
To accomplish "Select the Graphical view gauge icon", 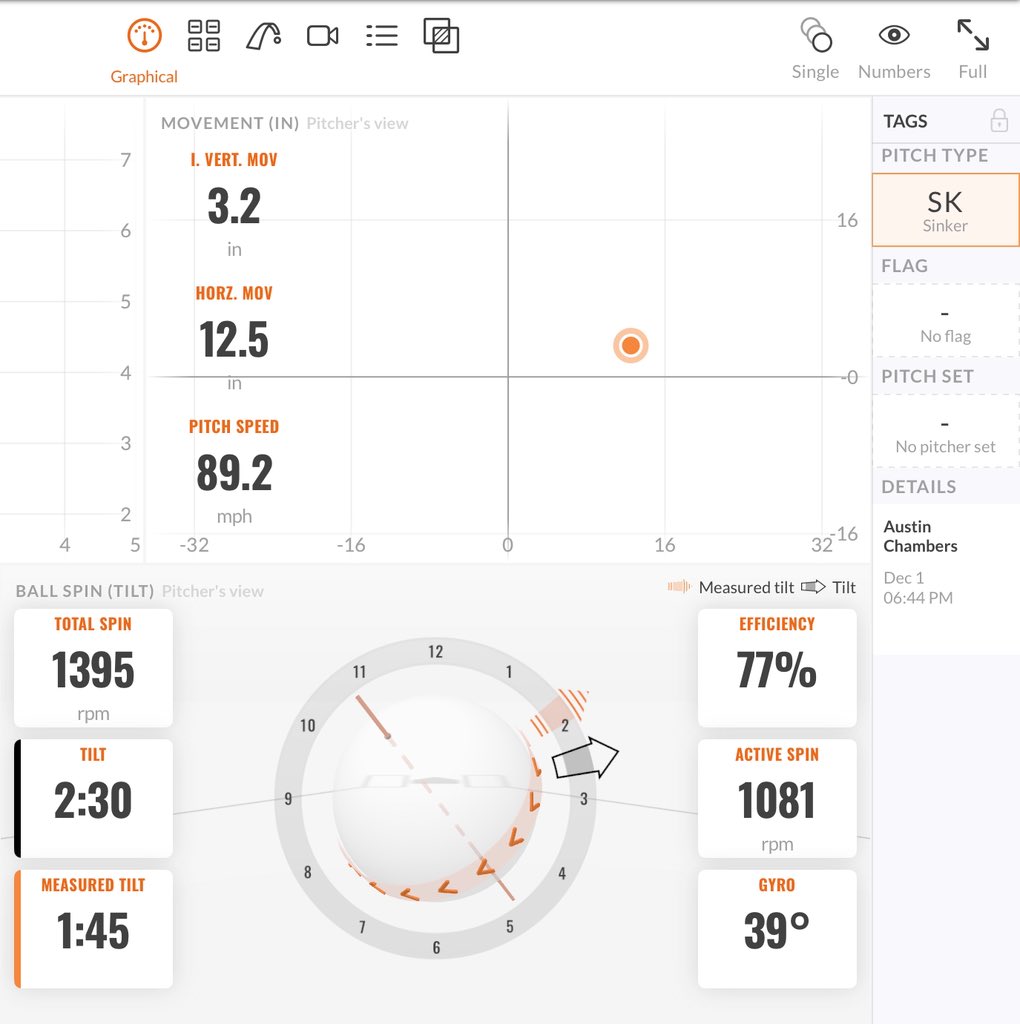I will click(x=144, y=35).
